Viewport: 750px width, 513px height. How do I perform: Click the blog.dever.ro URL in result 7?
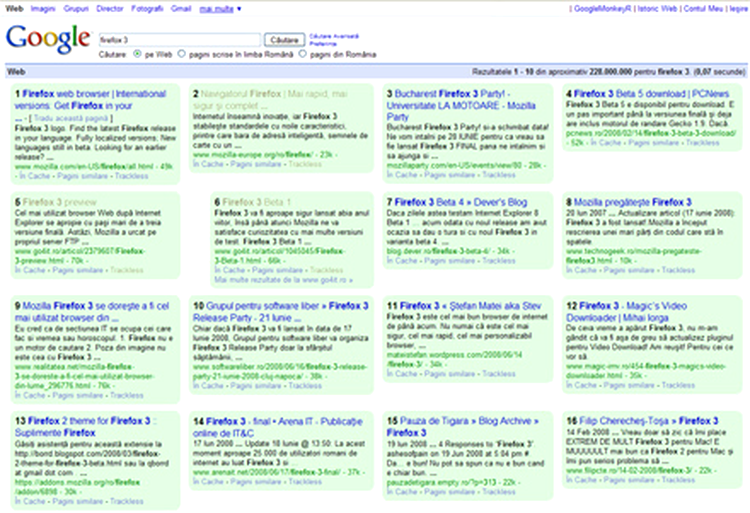click(438, 251)
